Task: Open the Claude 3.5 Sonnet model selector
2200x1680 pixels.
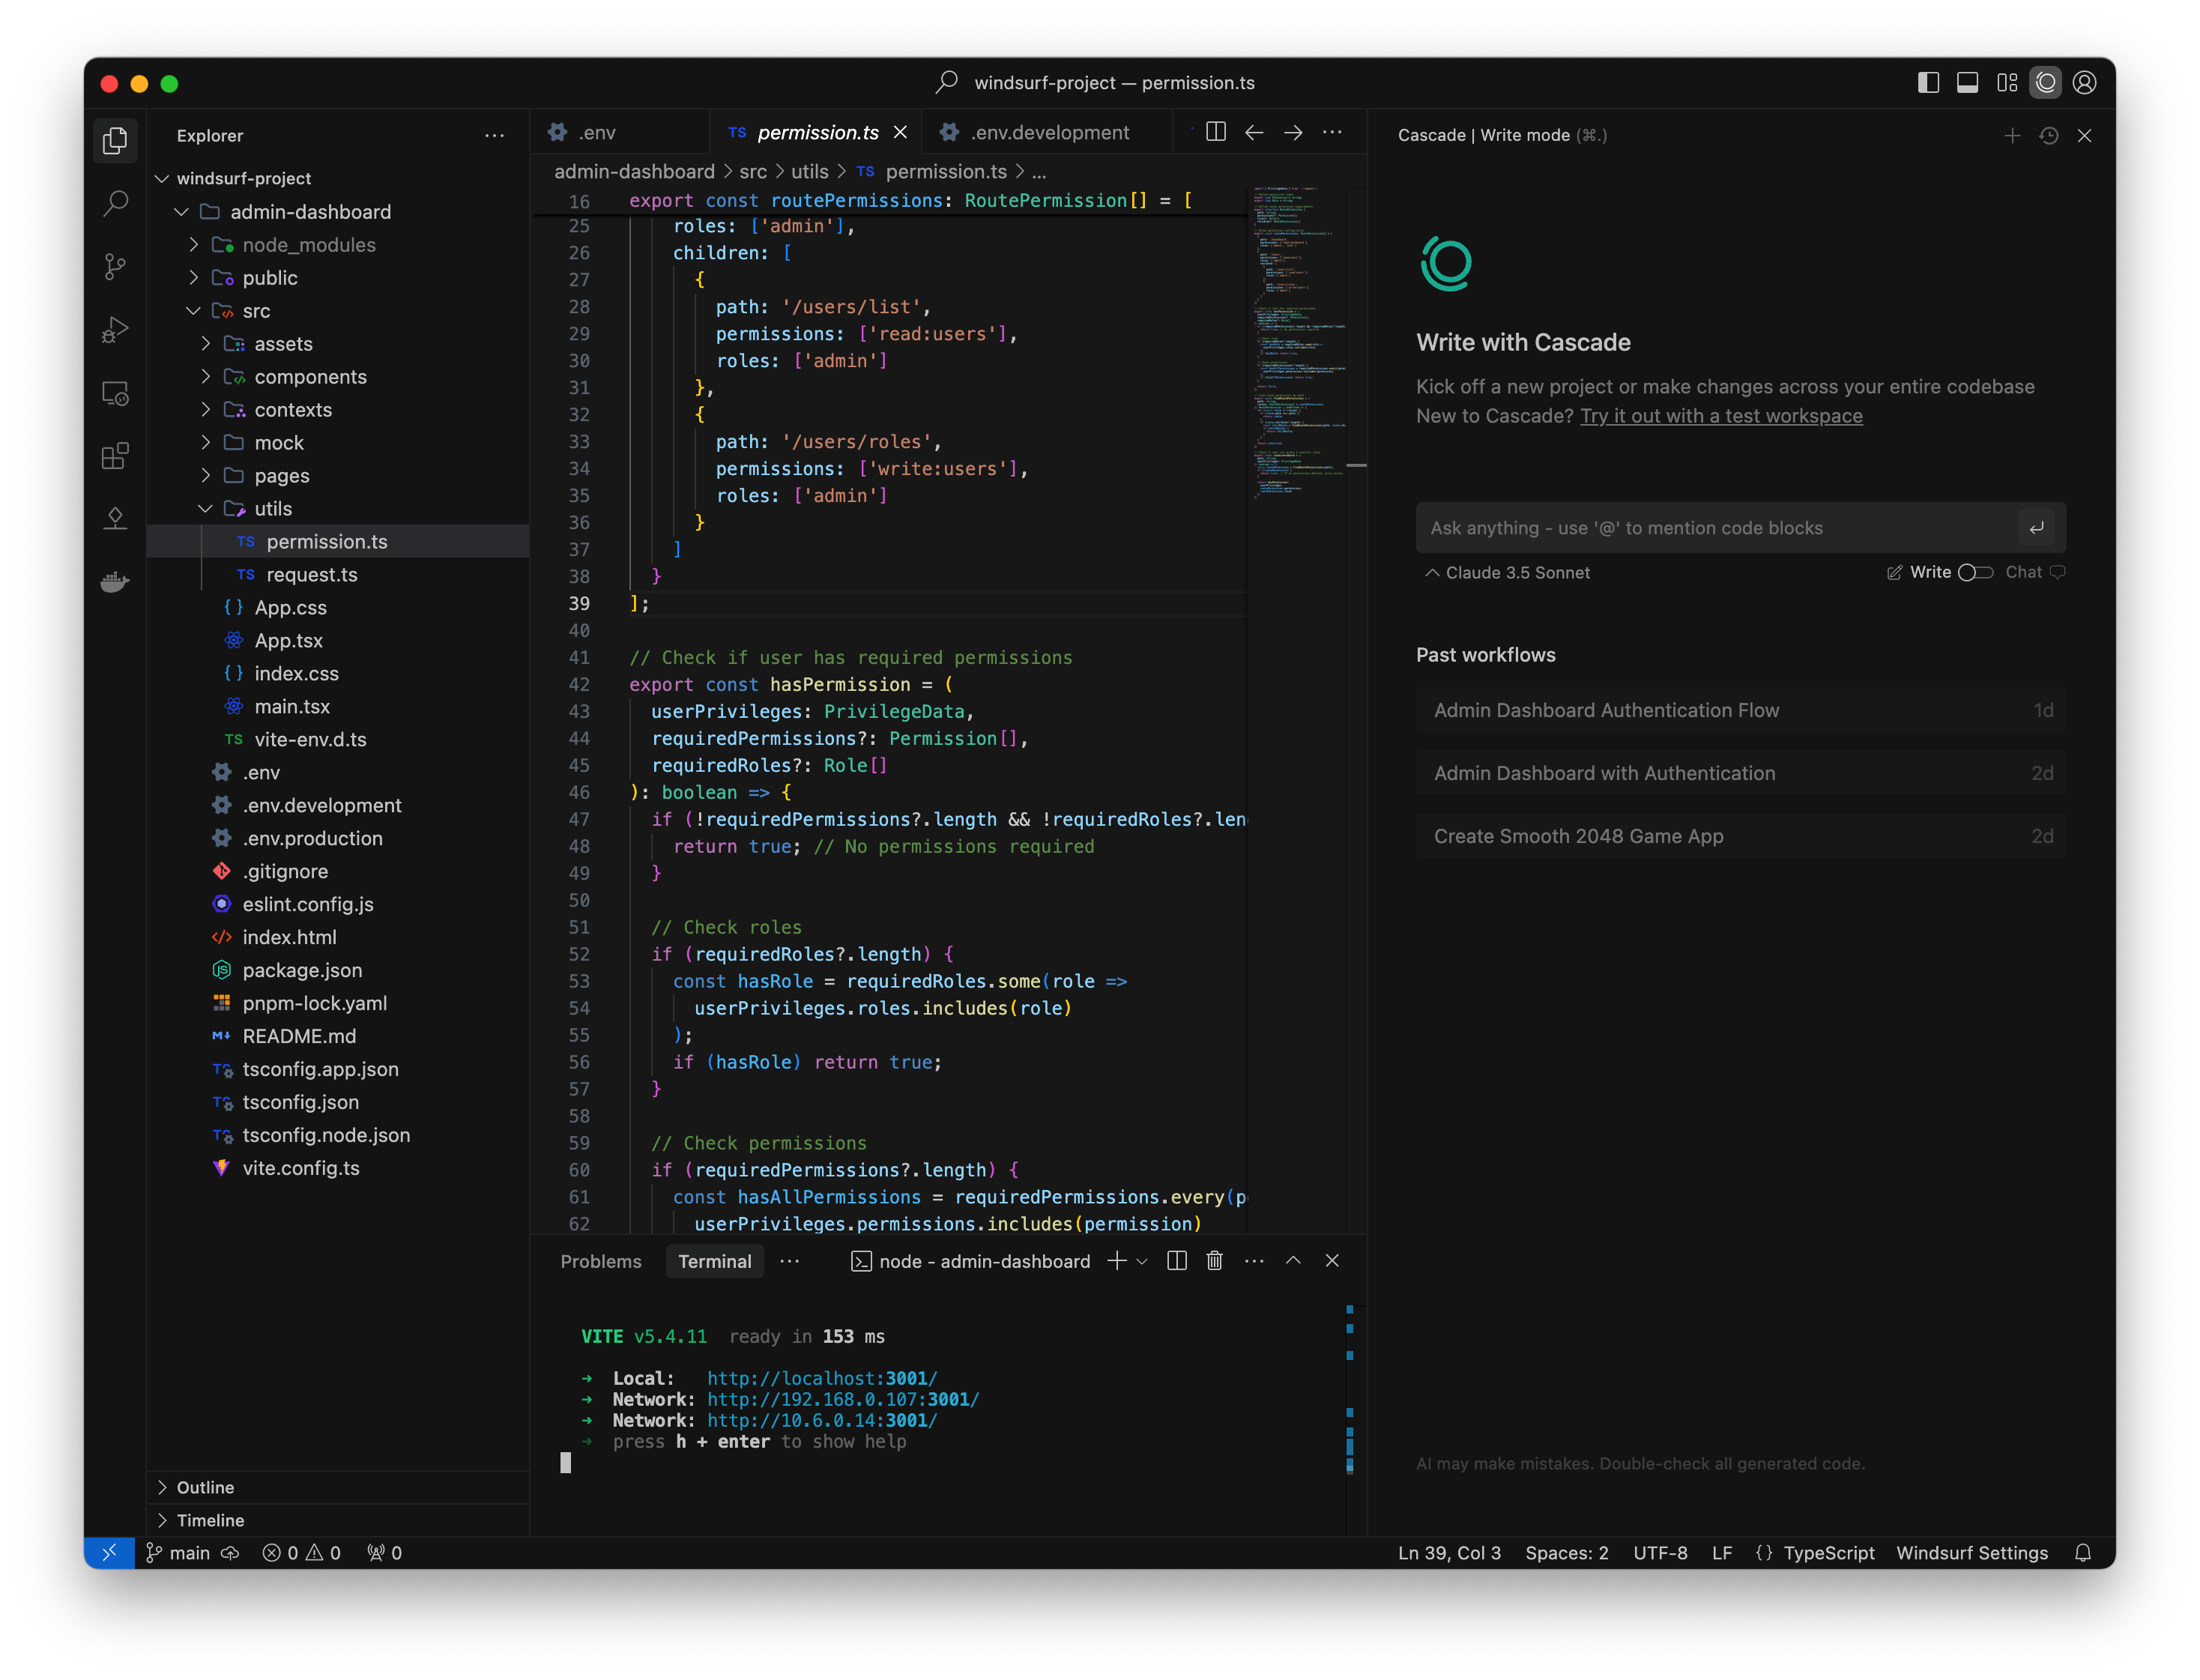Action: point(1508,572)
